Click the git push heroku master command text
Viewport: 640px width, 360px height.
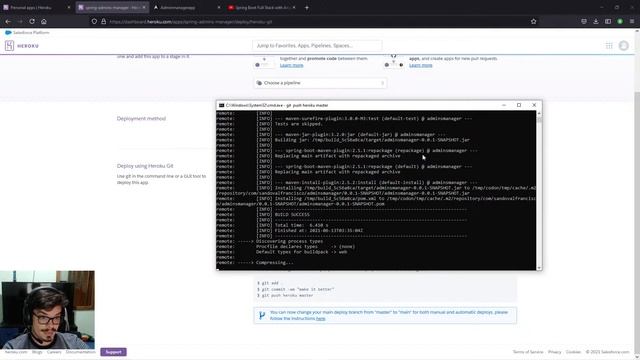[287, 295]
